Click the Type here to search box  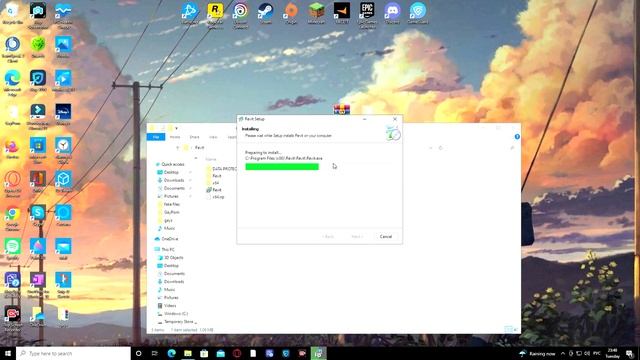point(73,353)
